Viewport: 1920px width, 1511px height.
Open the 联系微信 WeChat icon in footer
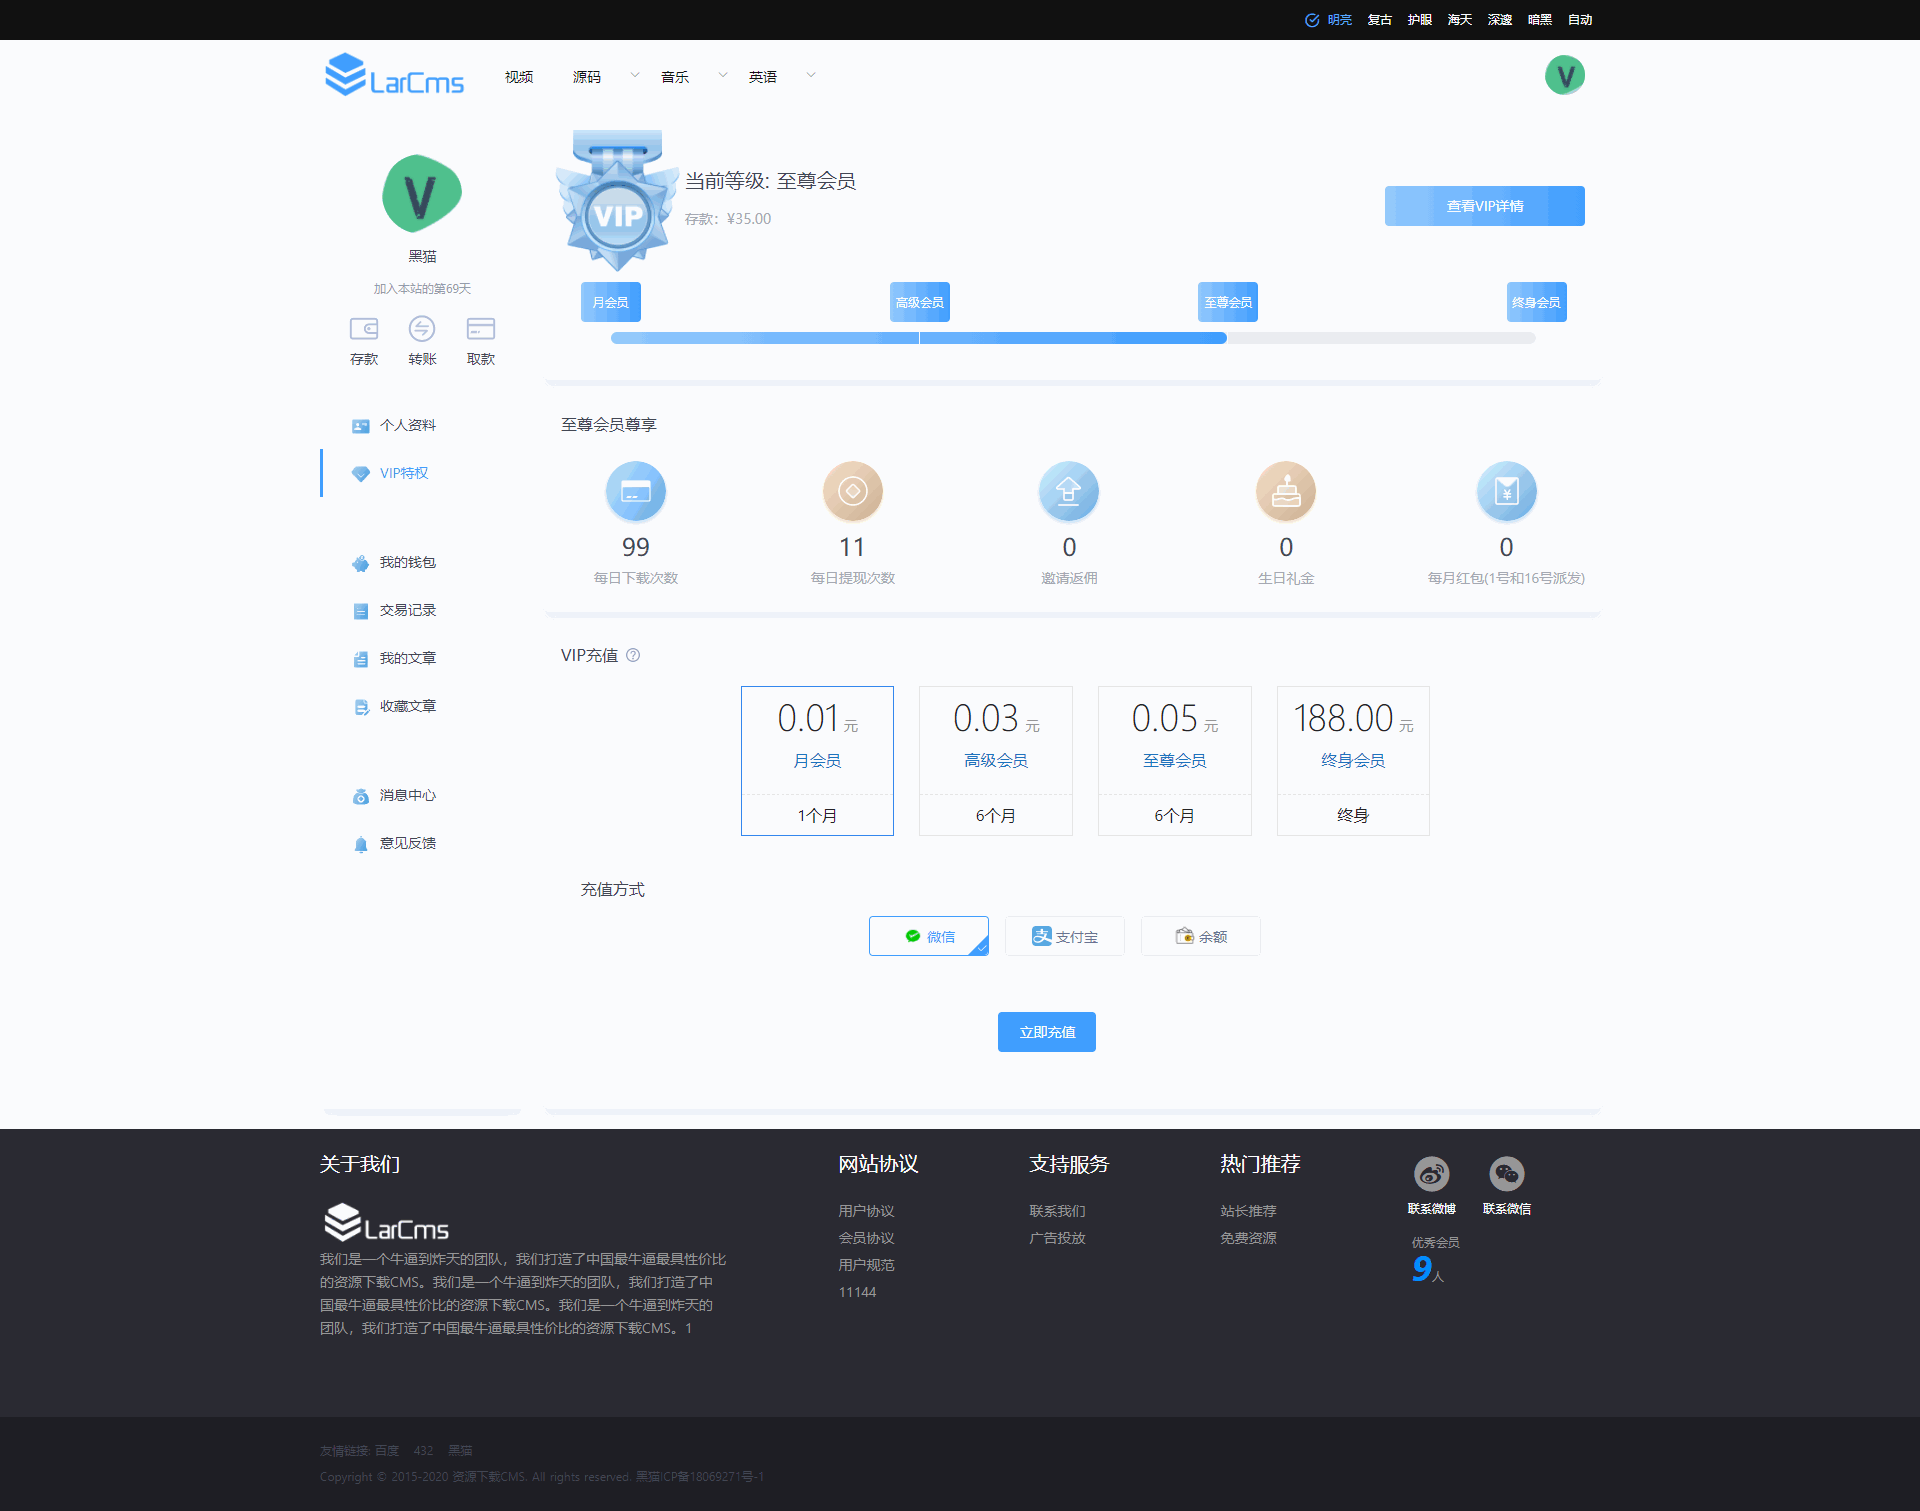pos(1506,1174)
